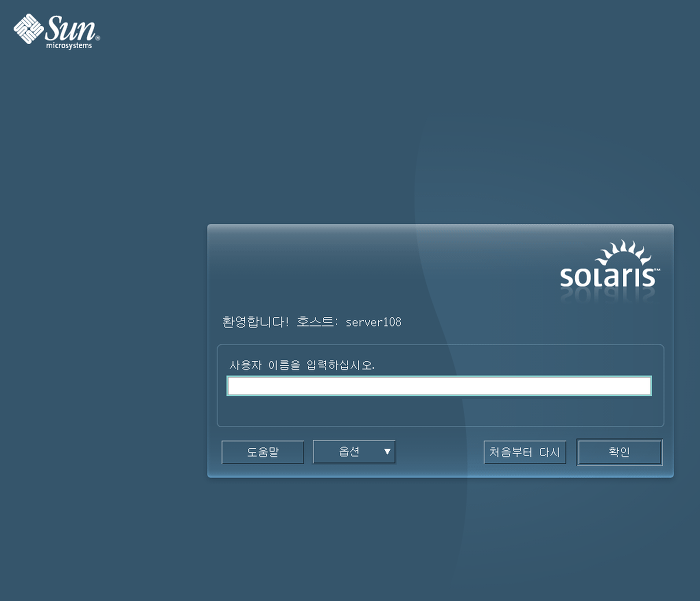This screenshot has width=700, height=601.
Task: Click the 처음부터 다시 start over button
Action: click(x=525, y=452)
